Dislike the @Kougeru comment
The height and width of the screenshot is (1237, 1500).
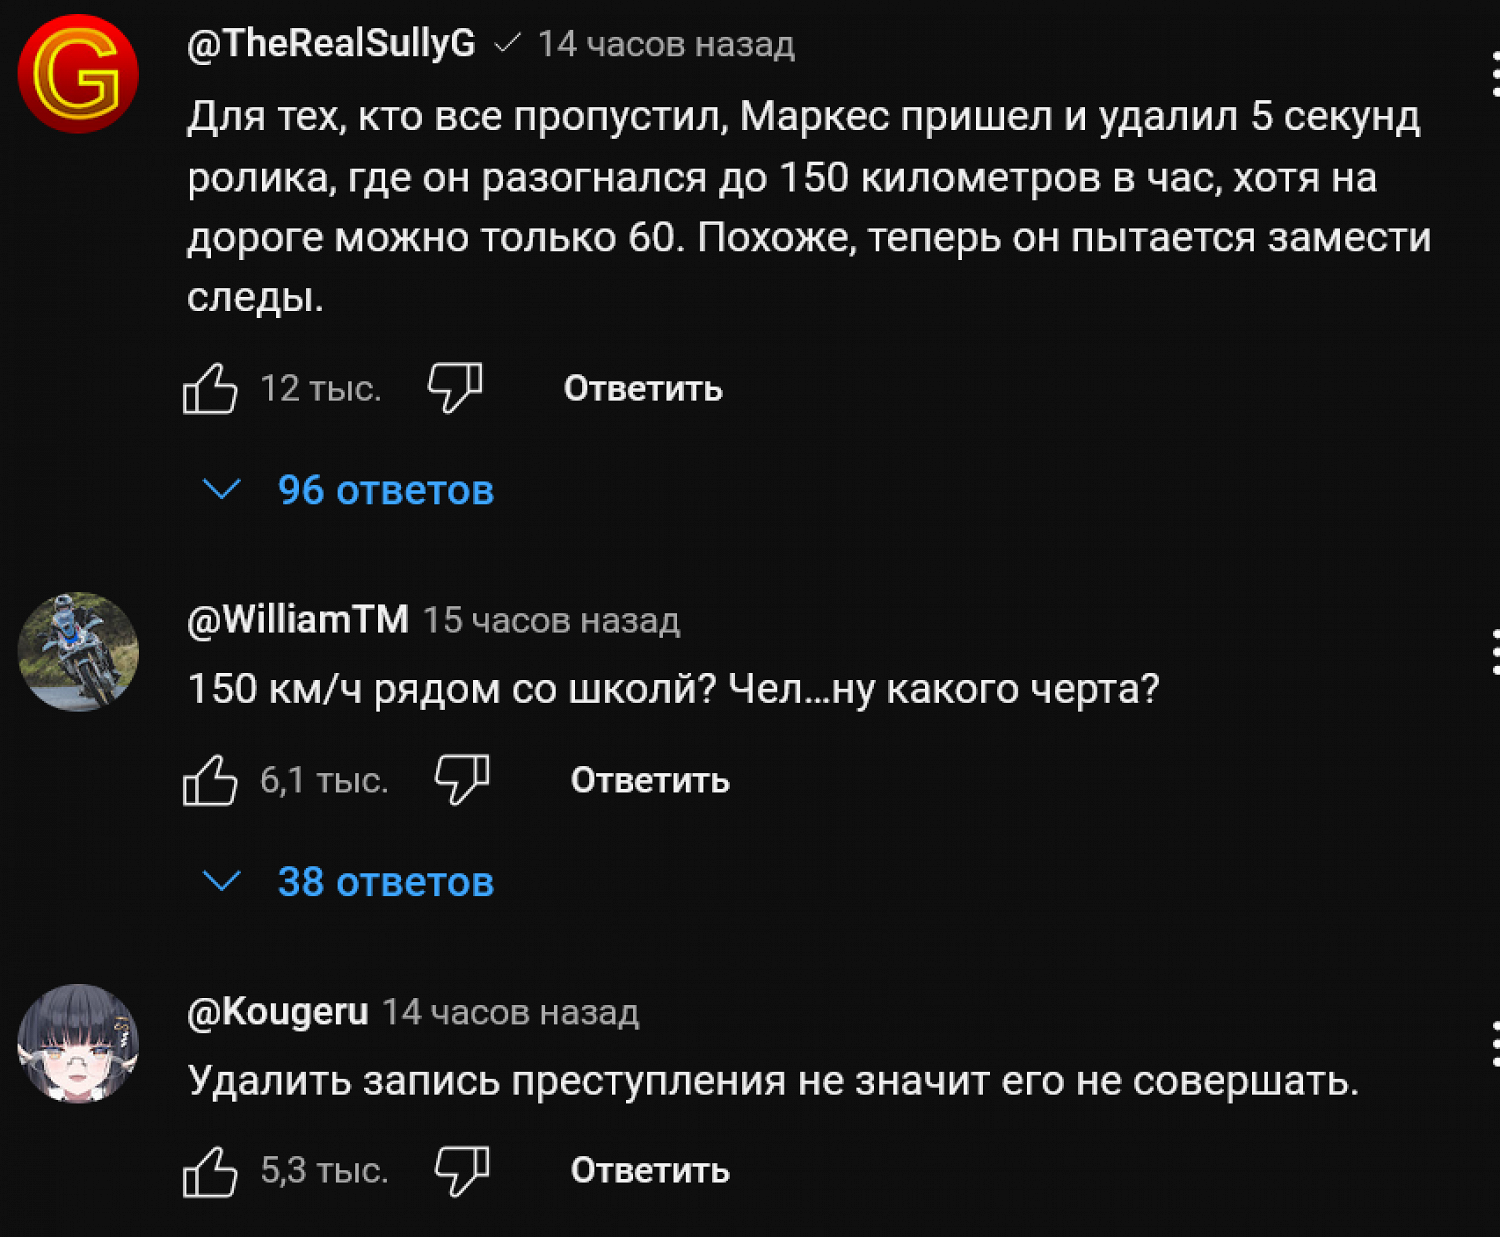click(x=462, y=1170)
